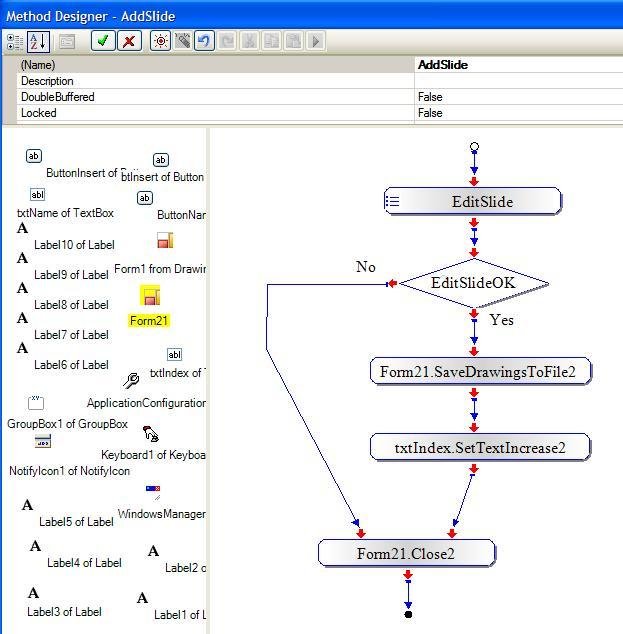Click the Label7 of Label text
Image resolution: width=623 pixels, height=634 pixels.
72,335
